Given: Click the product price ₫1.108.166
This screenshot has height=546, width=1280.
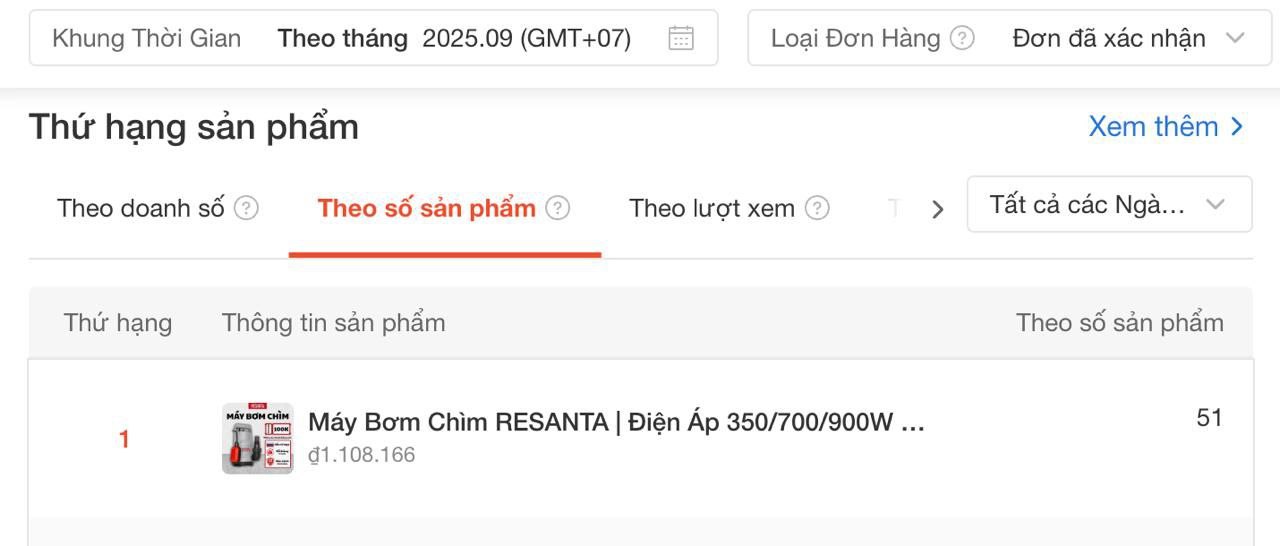Looking at the screenshot, I should click(361, 455).
